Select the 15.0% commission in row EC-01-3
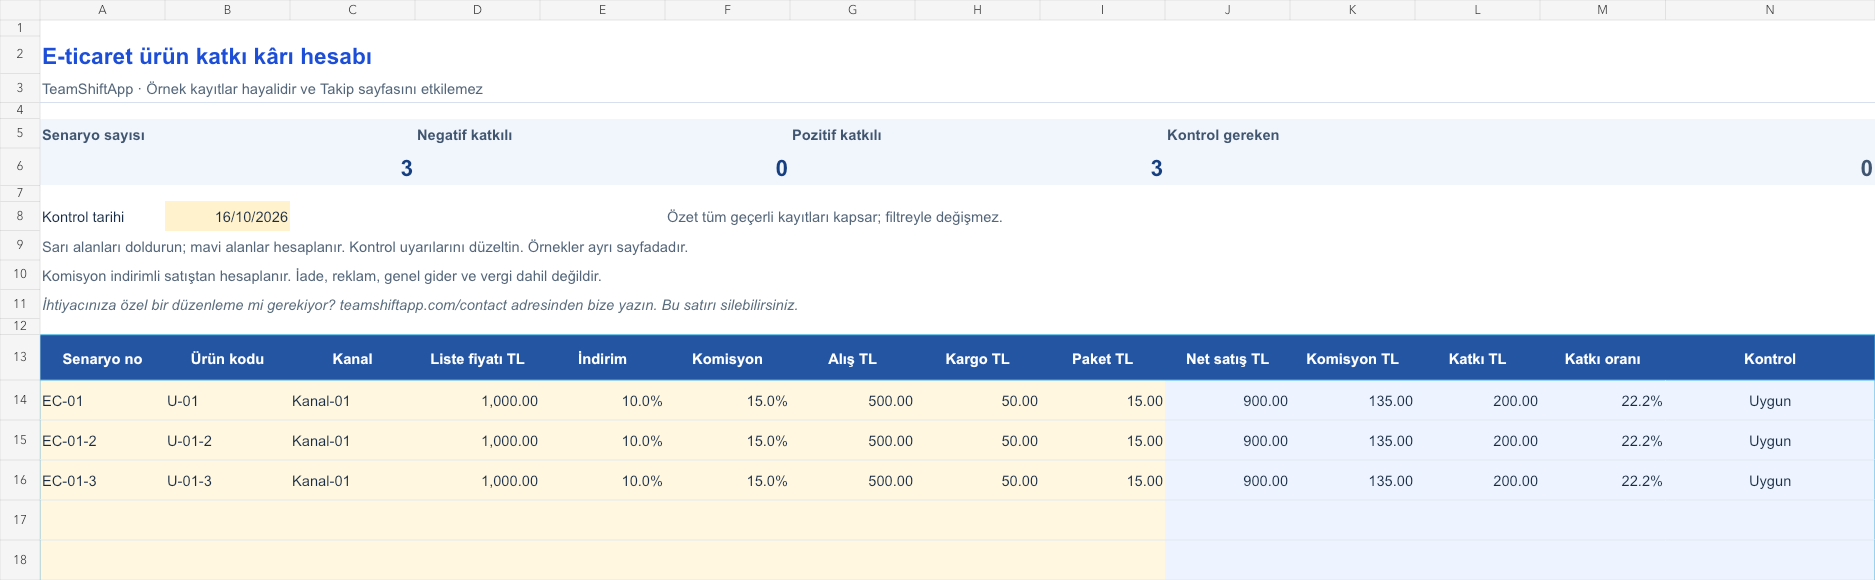This screenshot has height=580, width=1875. click(x=727, y=481)
